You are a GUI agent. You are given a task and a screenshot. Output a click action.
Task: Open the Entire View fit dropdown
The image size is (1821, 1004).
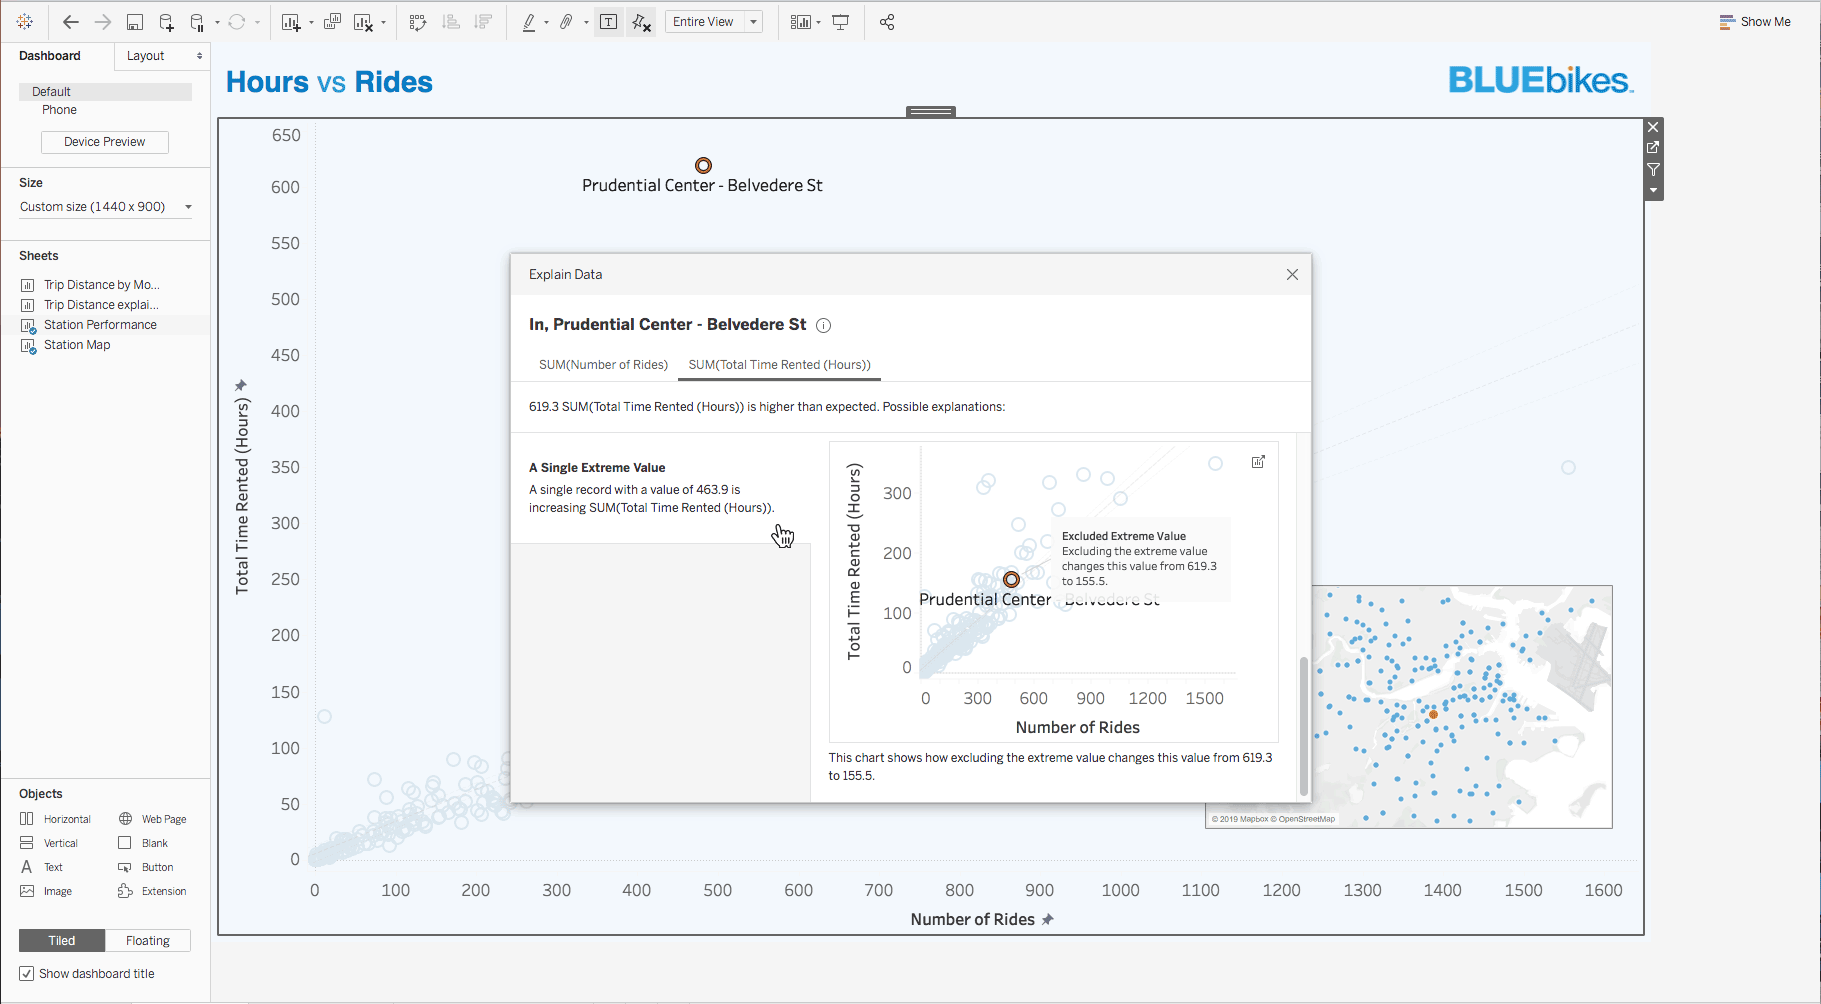pyautogui.click(x=752, y=21)
